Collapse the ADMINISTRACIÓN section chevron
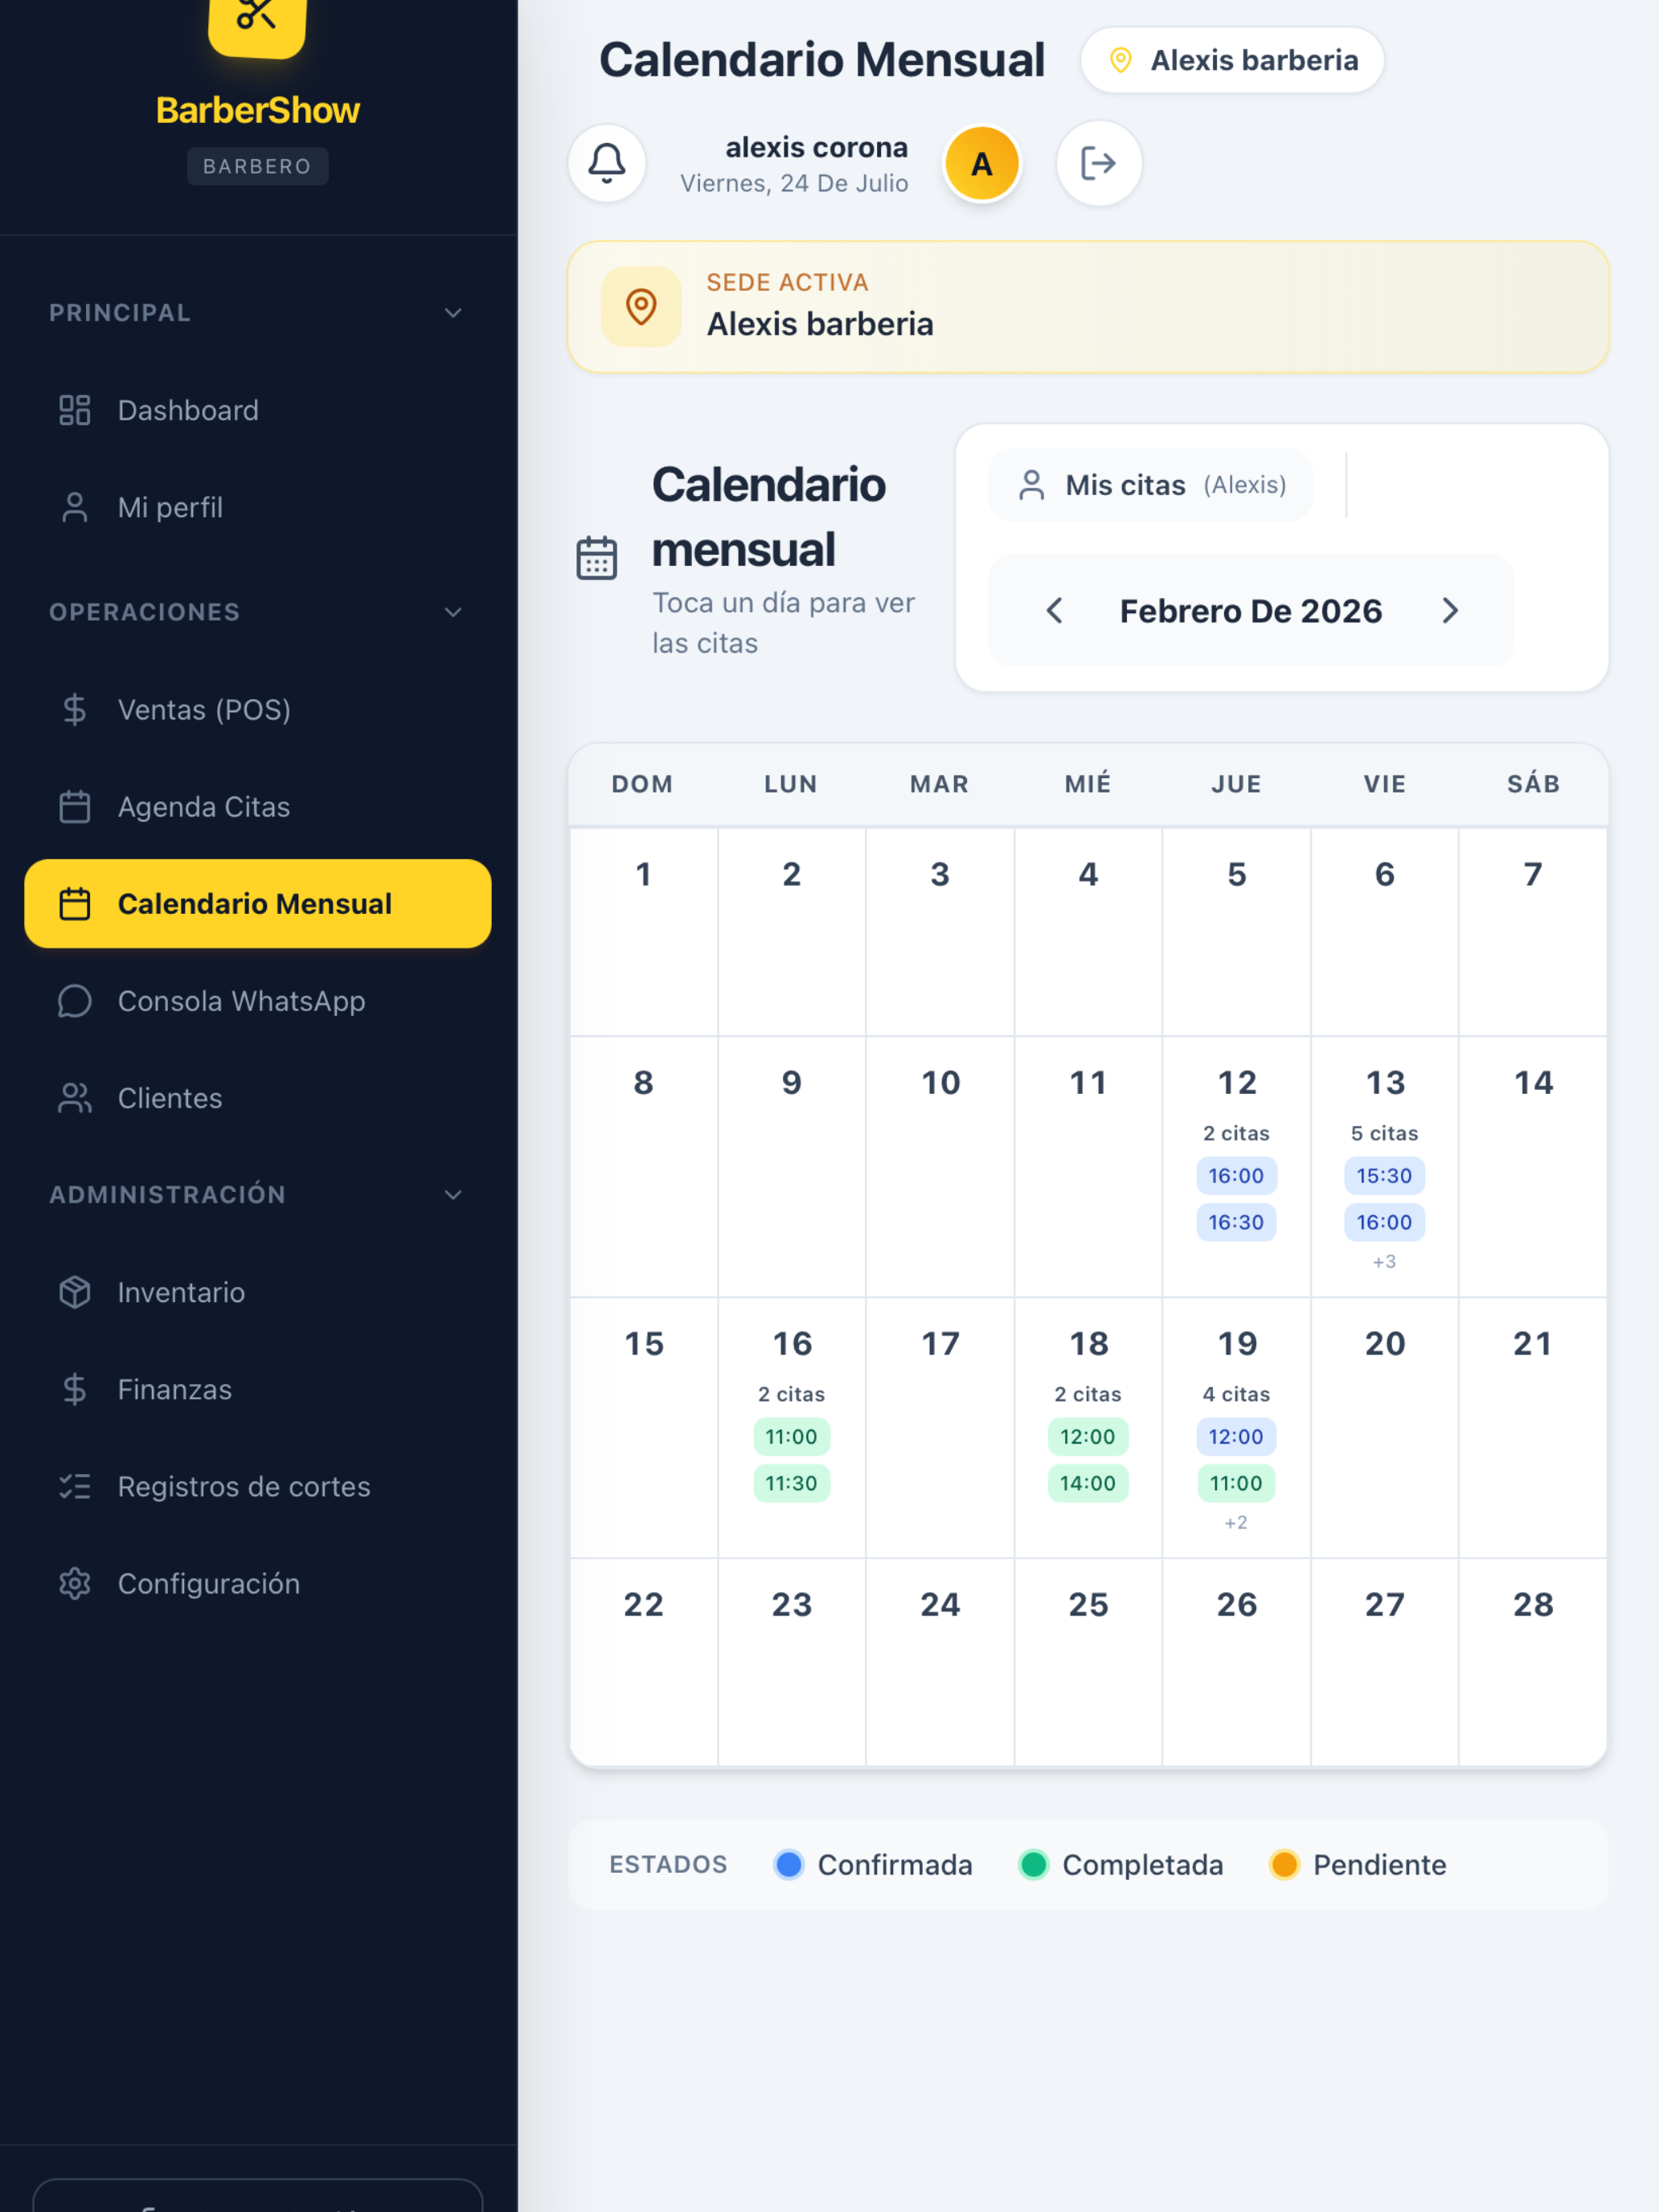The width and height of the screenshot is (1659, 2212). [453, 1194]
